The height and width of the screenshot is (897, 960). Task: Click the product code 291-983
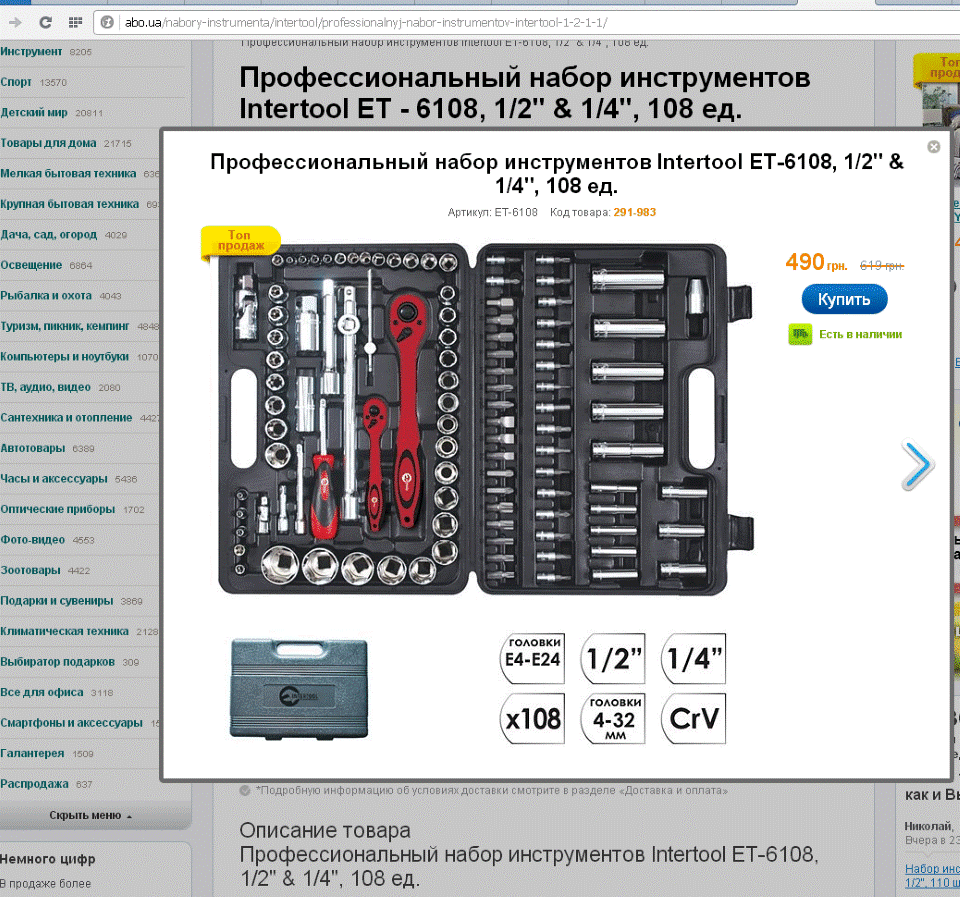634,212
